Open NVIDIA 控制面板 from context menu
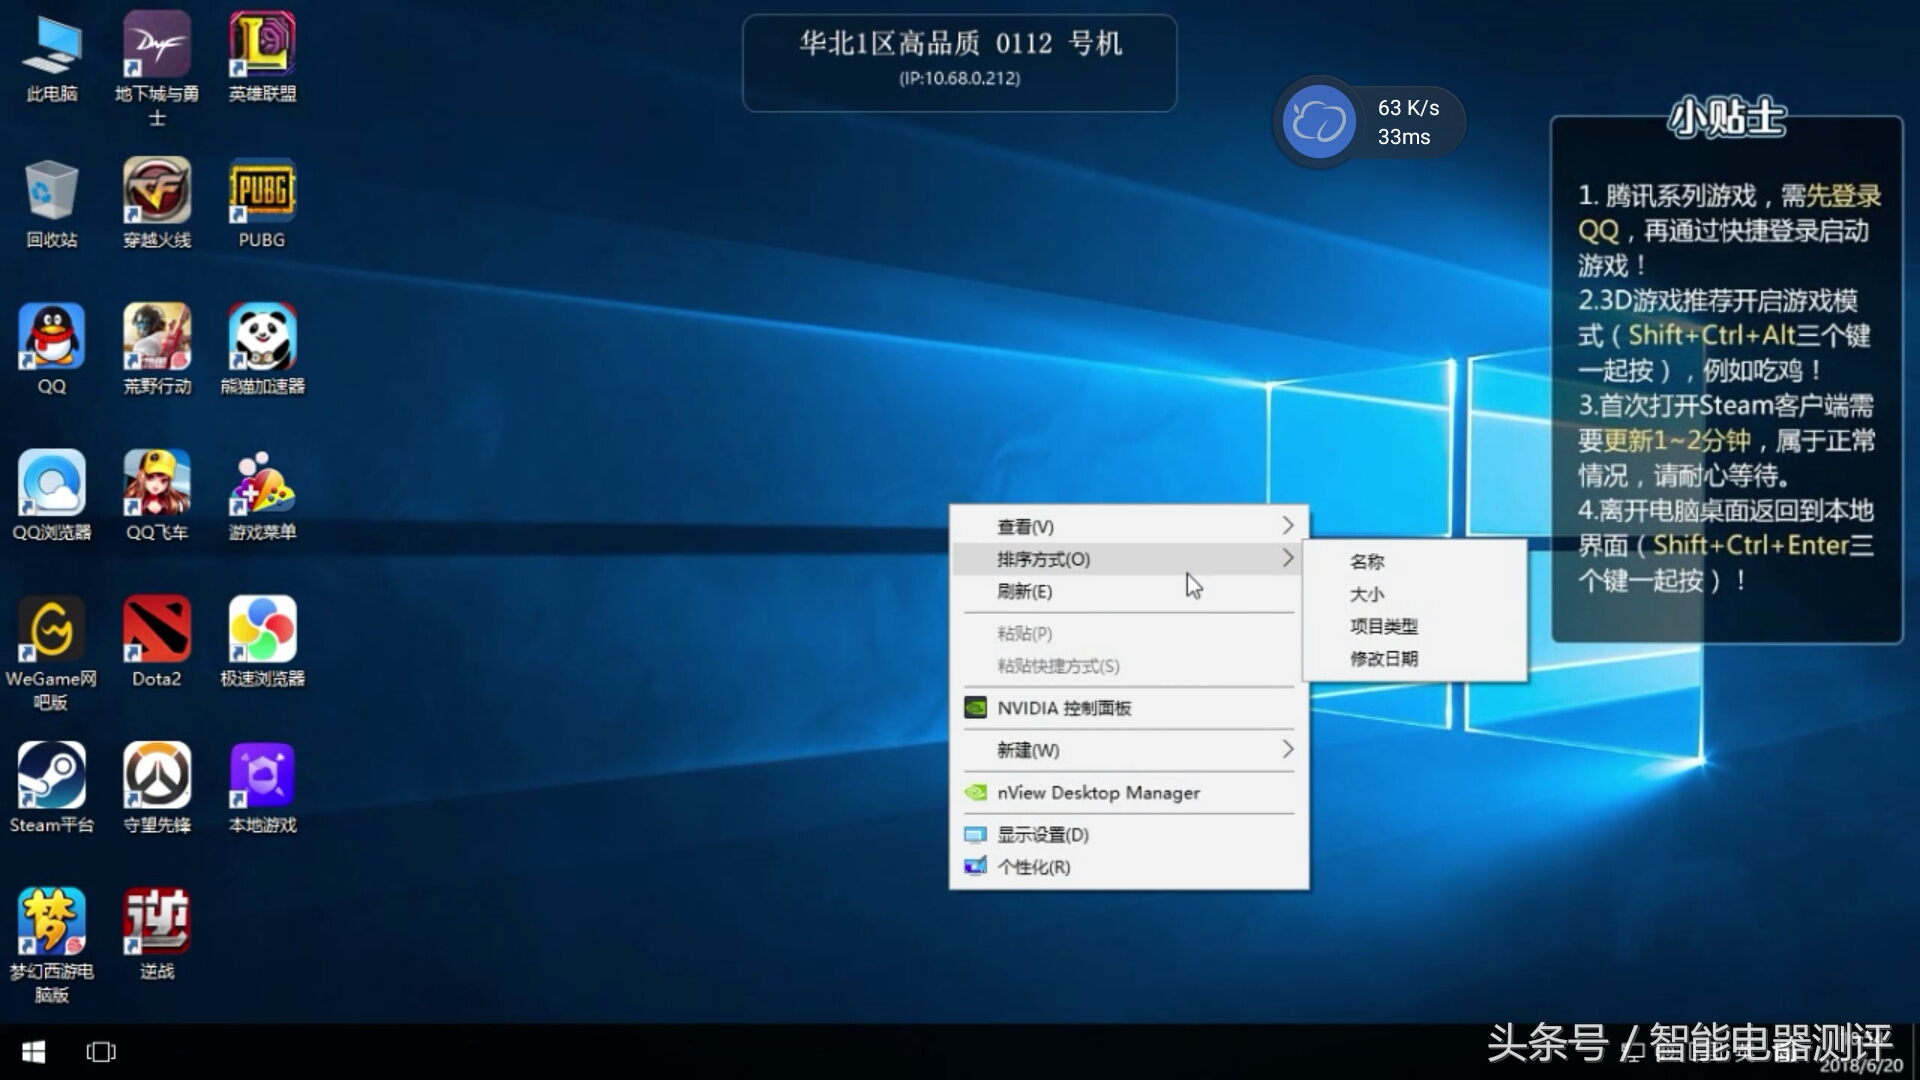The image size is (1920, 1080). point(1063,708)
